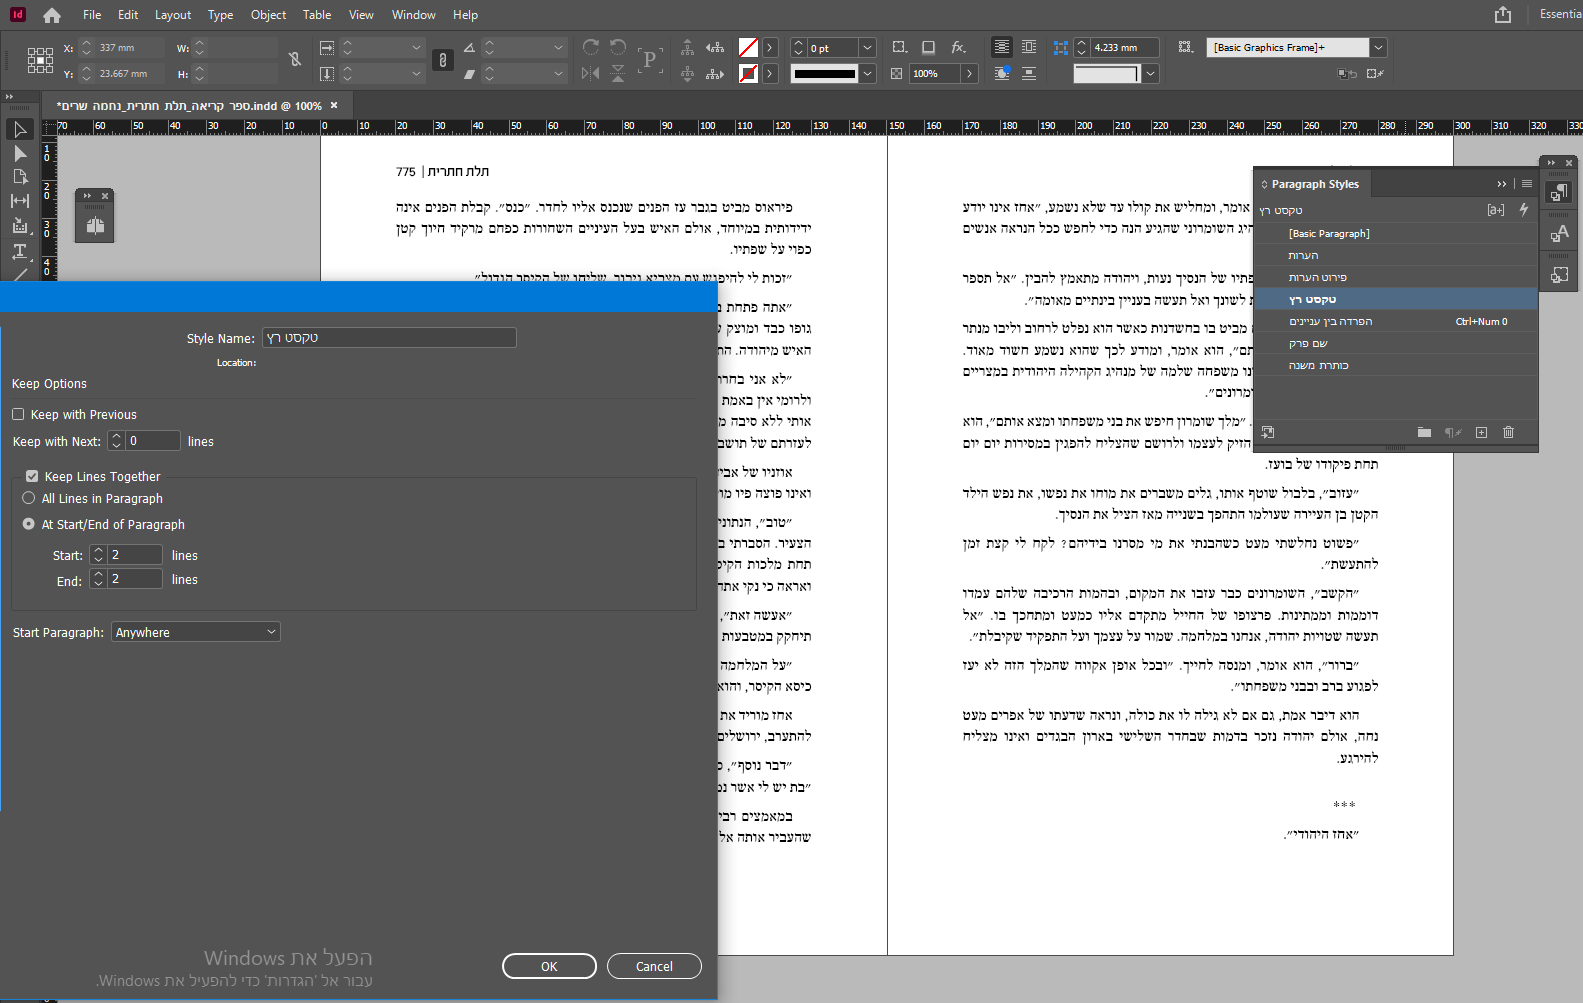Select All Lines in Paragraph option
Screen dimensions: 1583x1003
coord(29,498)
